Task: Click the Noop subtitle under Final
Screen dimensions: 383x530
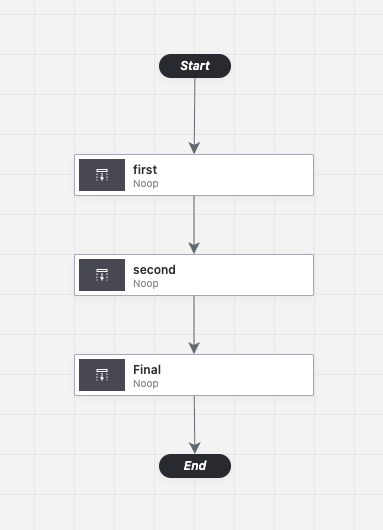Action: [146, 384]
